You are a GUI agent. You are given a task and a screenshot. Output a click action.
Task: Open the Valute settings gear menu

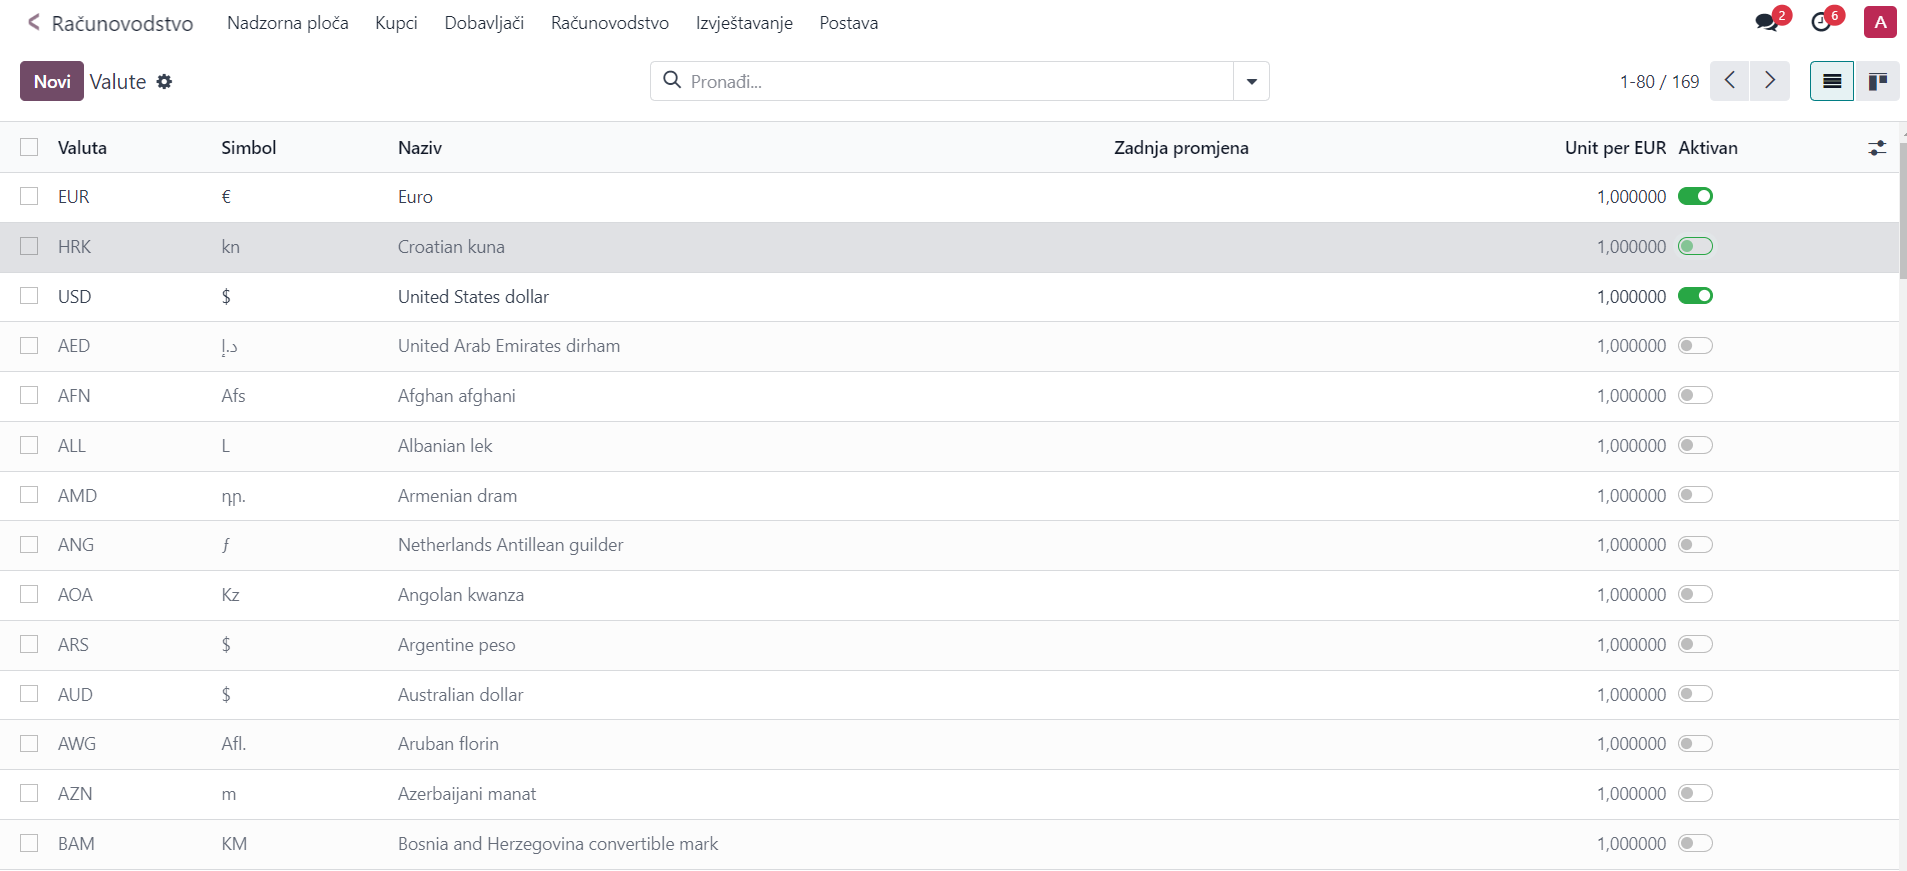click(164, 82)
